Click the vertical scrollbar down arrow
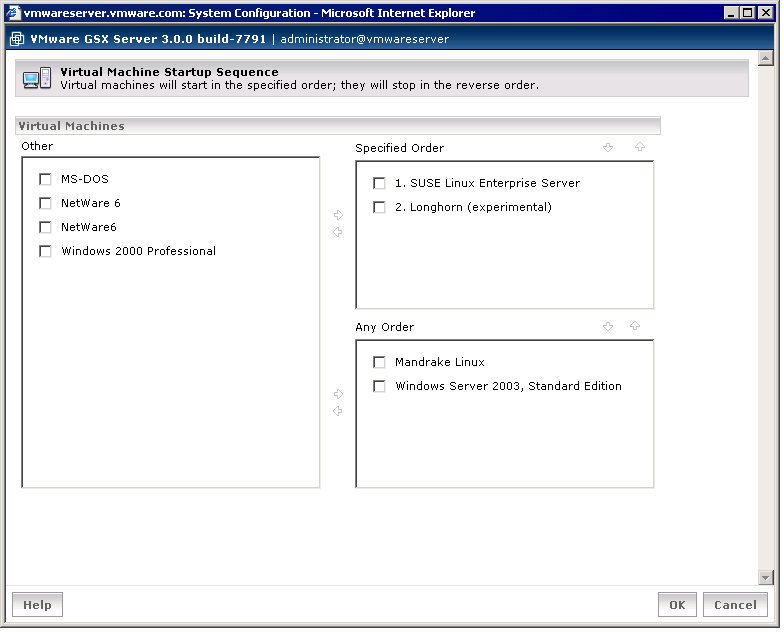Screen dimensions: 784x632 (766, 577)
